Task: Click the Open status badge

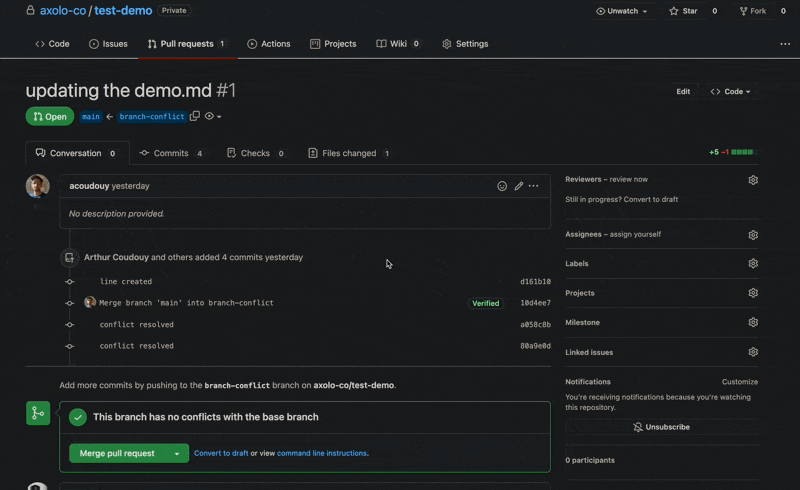Action: click(50, 116)
